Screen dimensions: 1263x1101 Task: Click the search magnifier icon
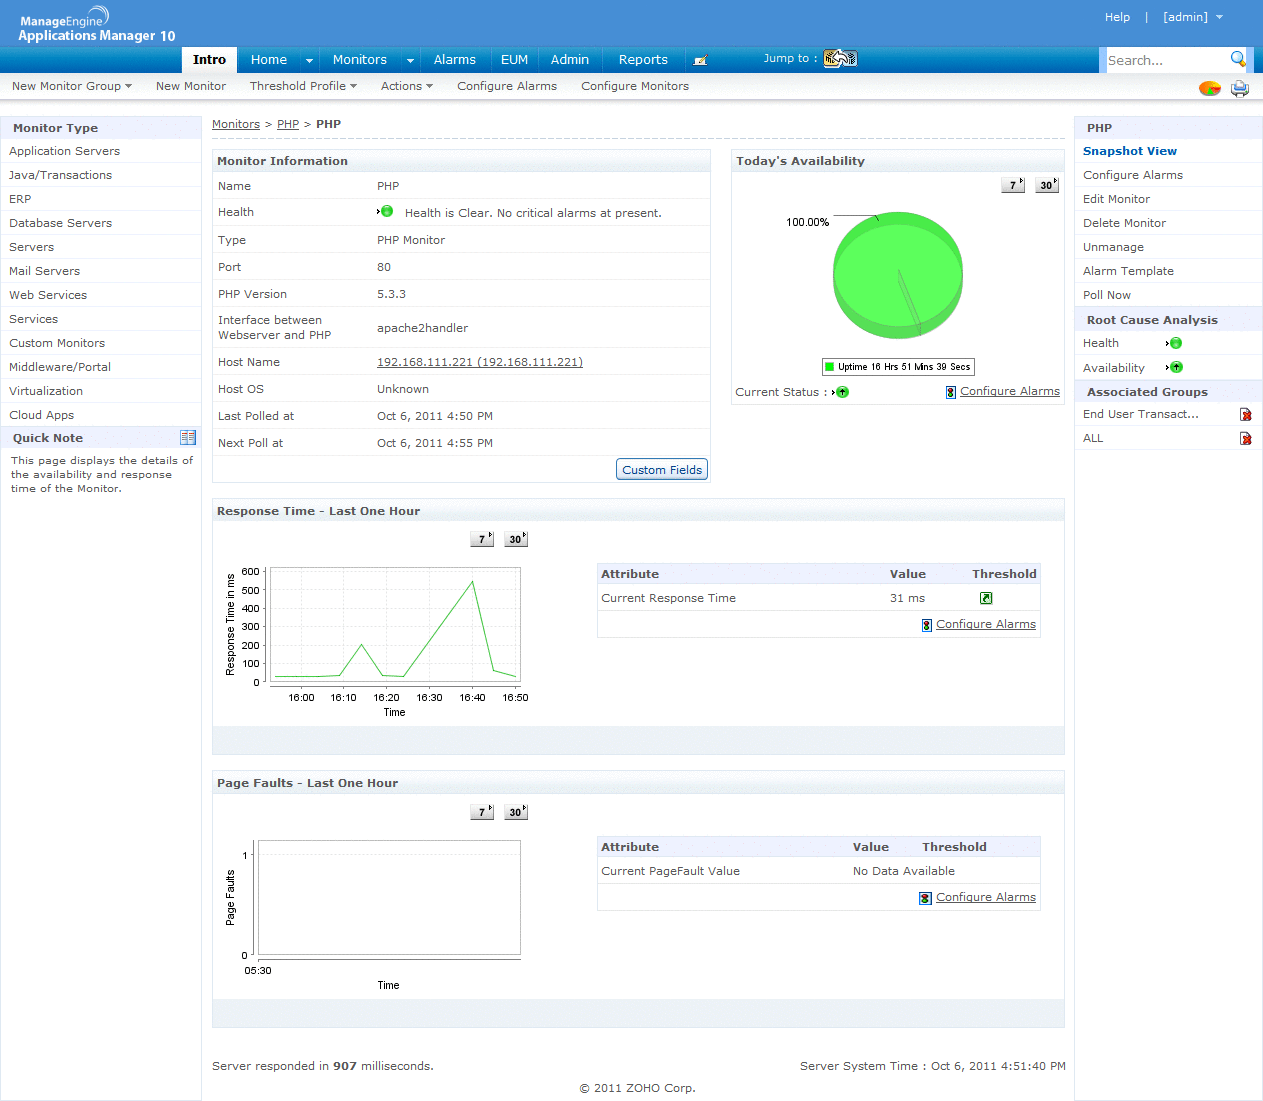(1238, 59)
